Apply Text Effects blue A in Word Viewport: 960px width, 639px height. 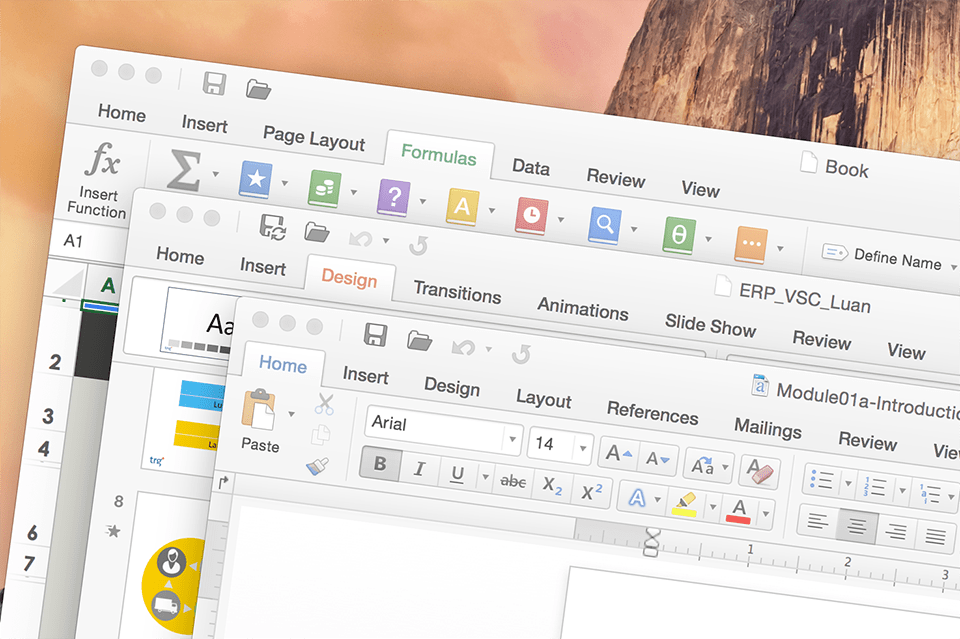pos(637,498)
